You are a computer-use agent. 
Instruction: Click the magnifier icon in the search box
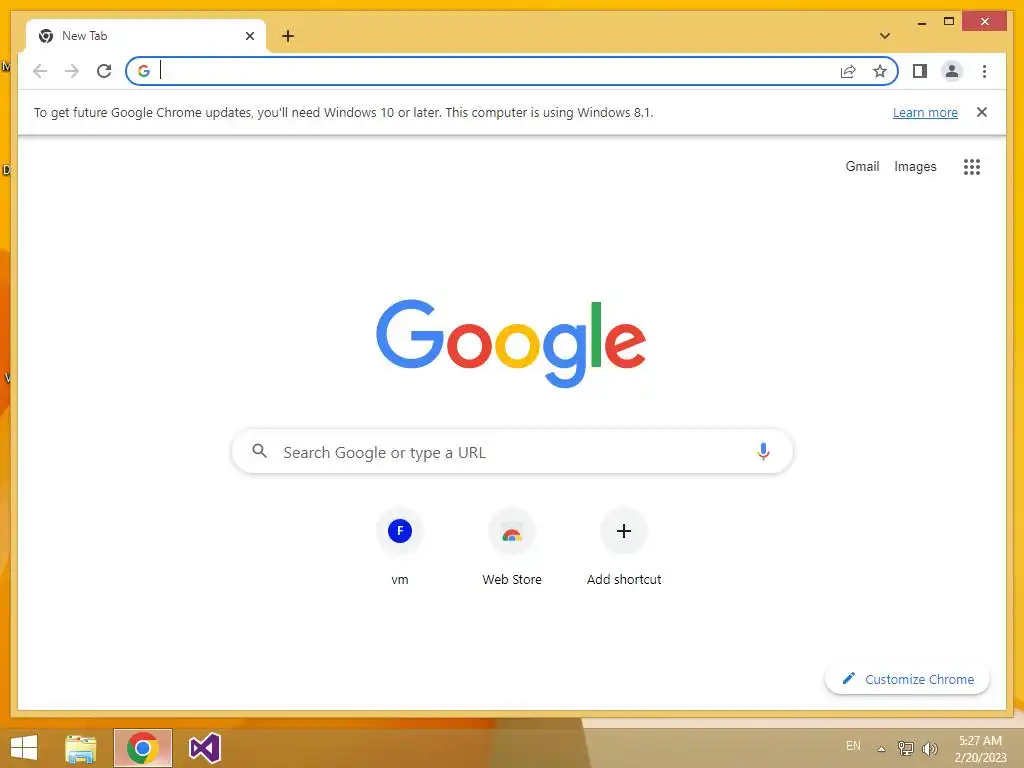(x=259, y=451)
